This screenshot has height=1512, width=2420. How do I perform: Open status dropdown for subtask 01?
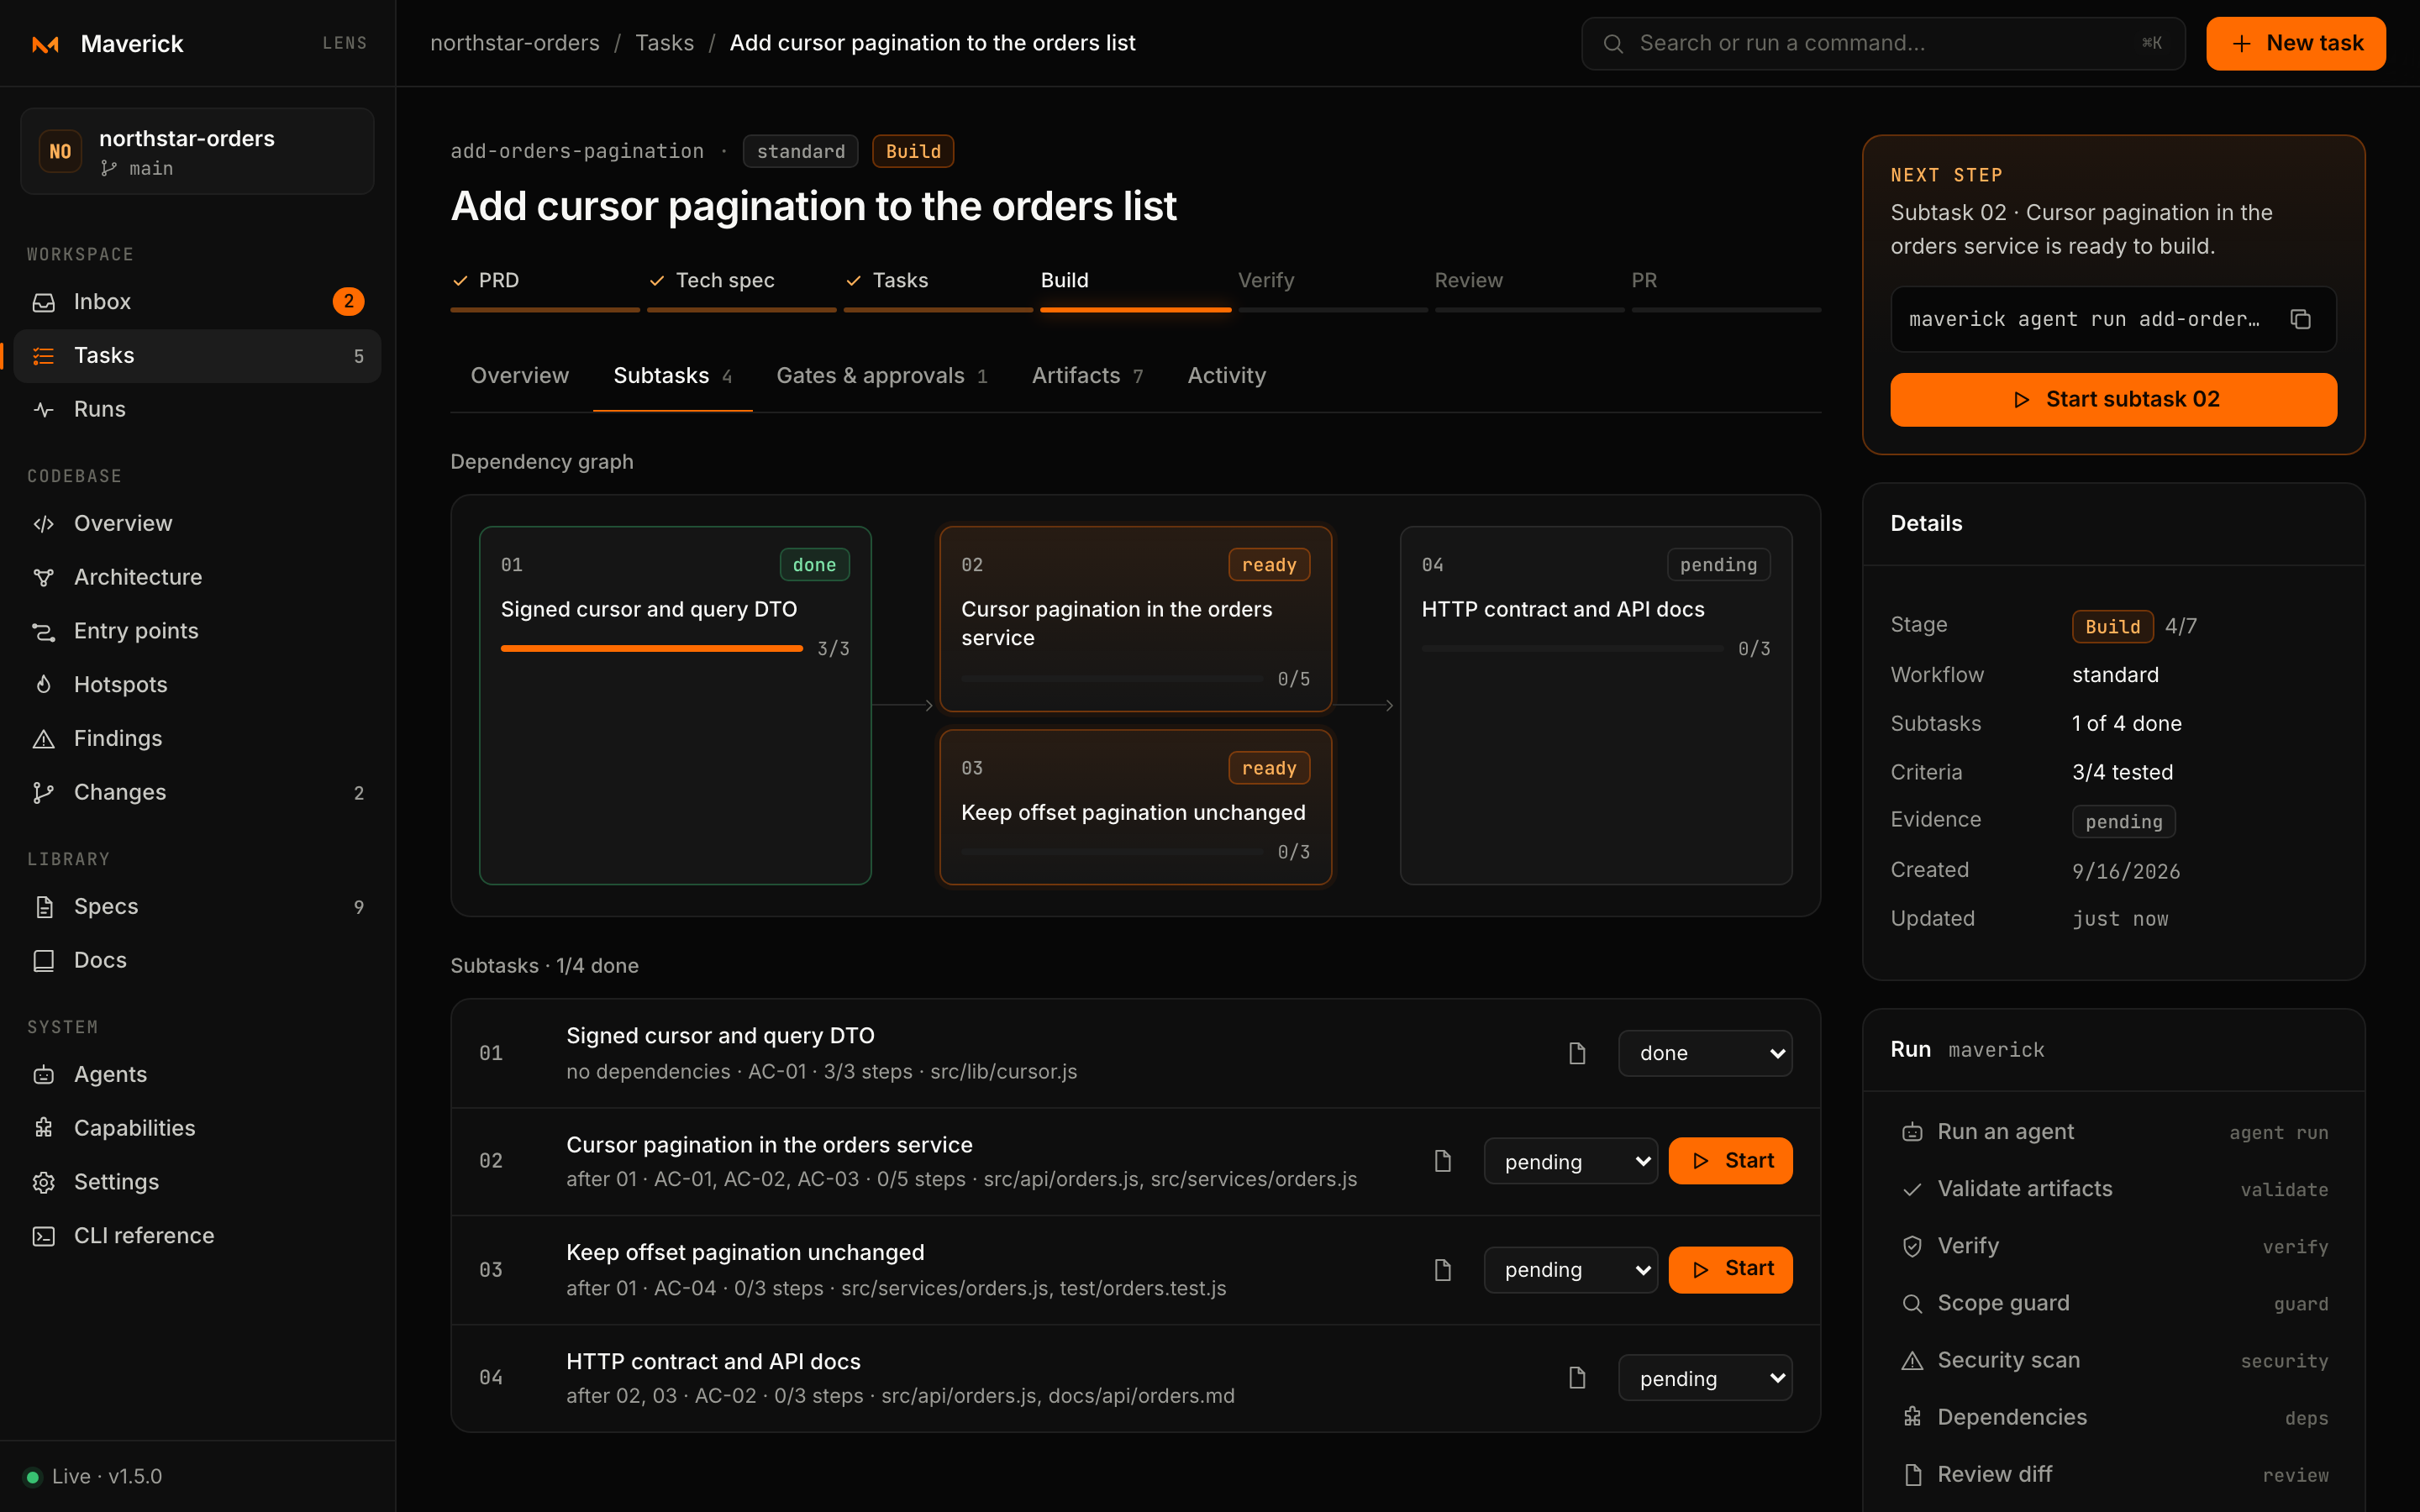click(x=1705, y=1053)
